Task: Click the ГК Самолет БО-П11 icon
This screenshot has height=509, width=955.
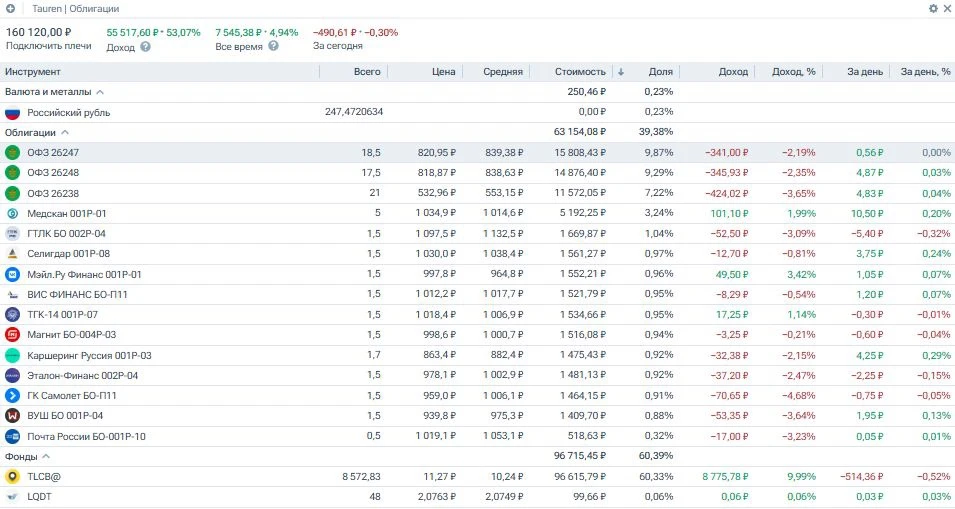Action: [12, 396]
